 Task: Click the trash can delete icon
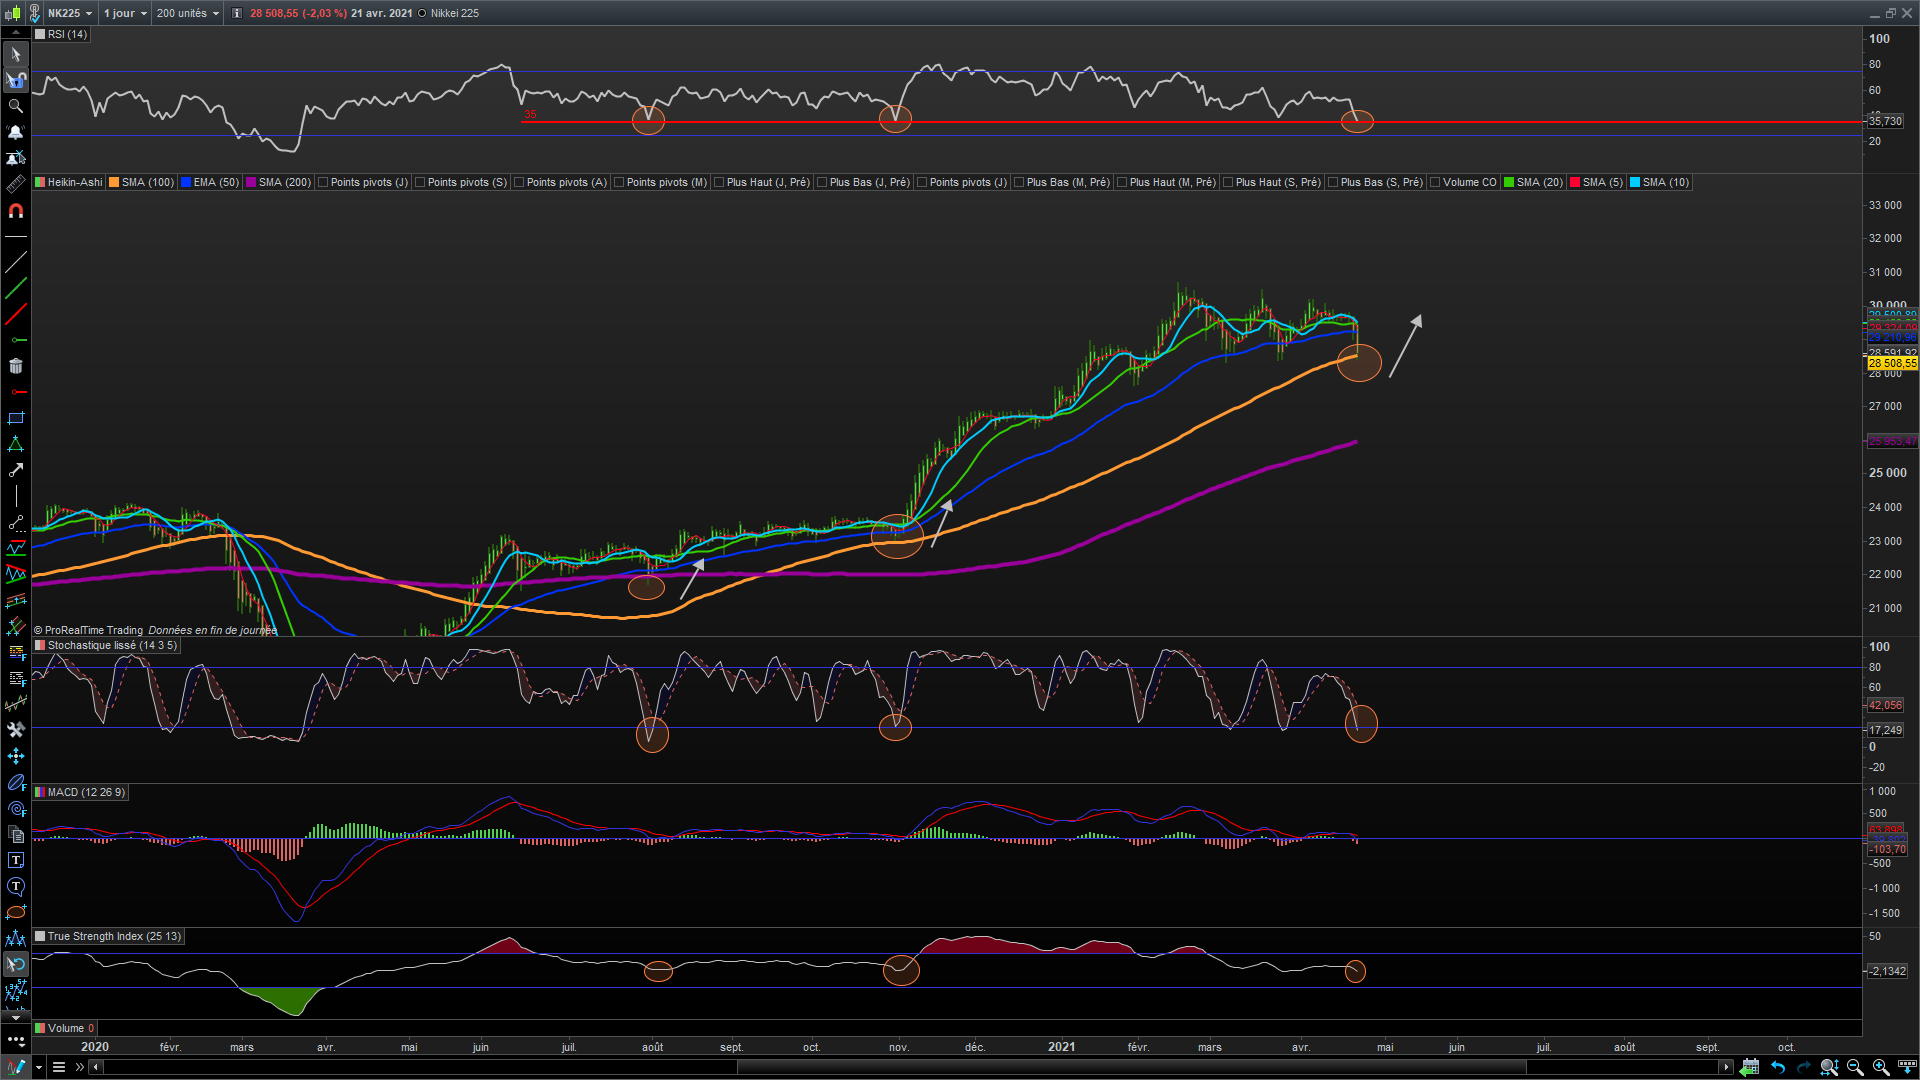coord(15,367)
